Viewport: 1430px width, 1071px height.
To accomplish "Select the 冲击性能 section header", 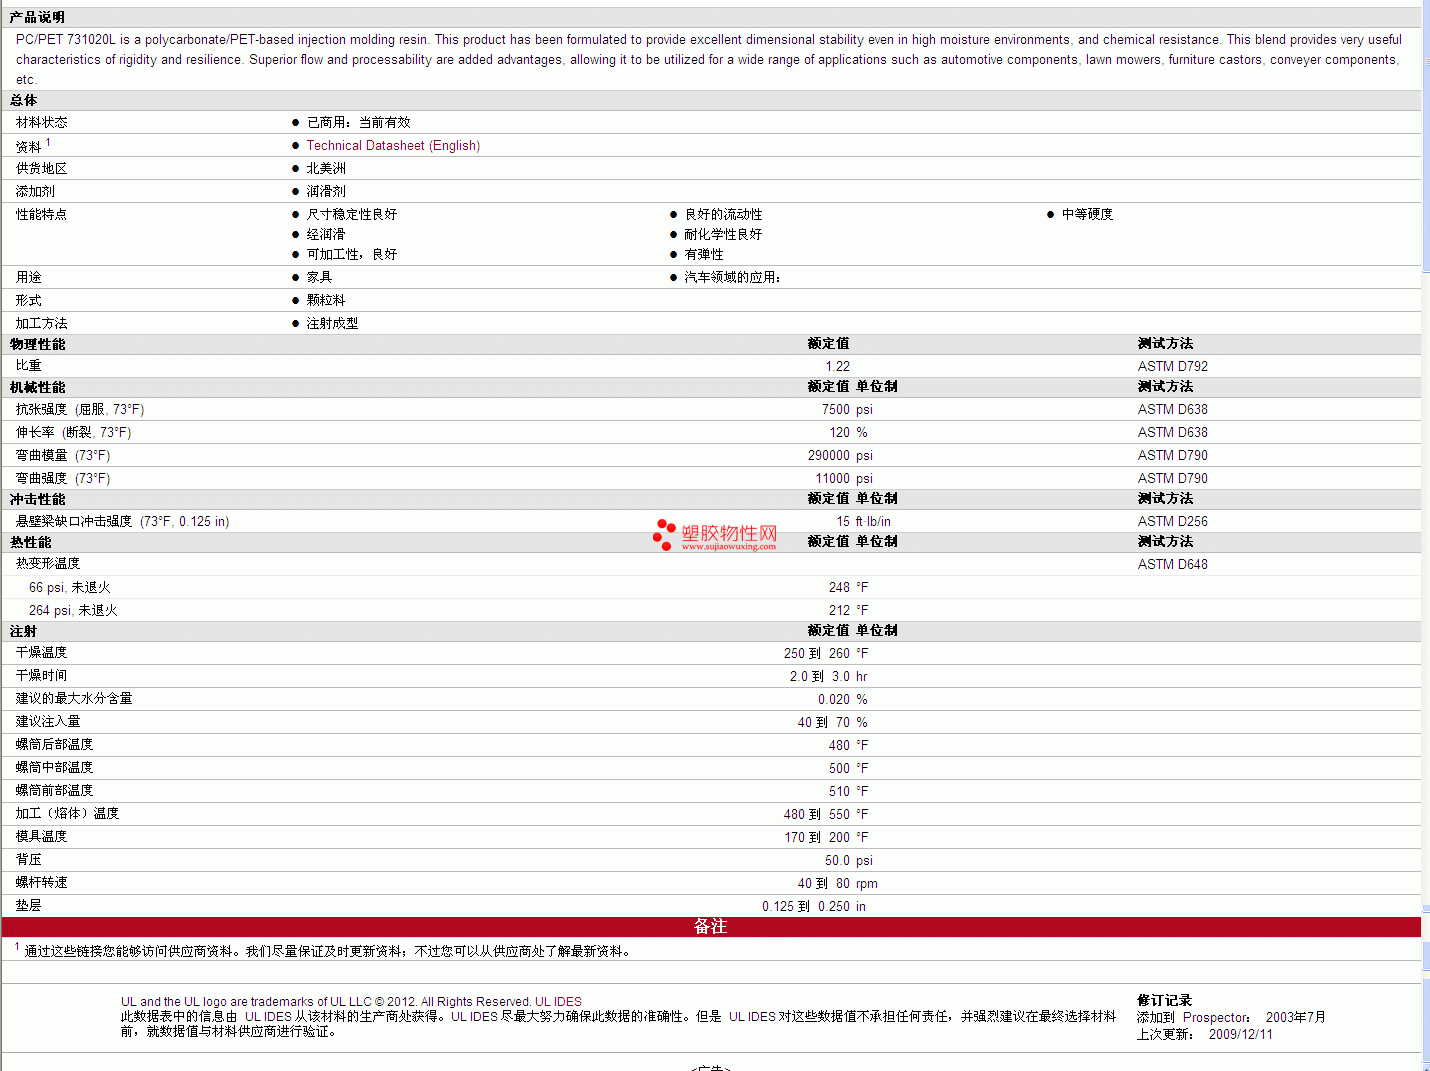I will coord(37,499).
